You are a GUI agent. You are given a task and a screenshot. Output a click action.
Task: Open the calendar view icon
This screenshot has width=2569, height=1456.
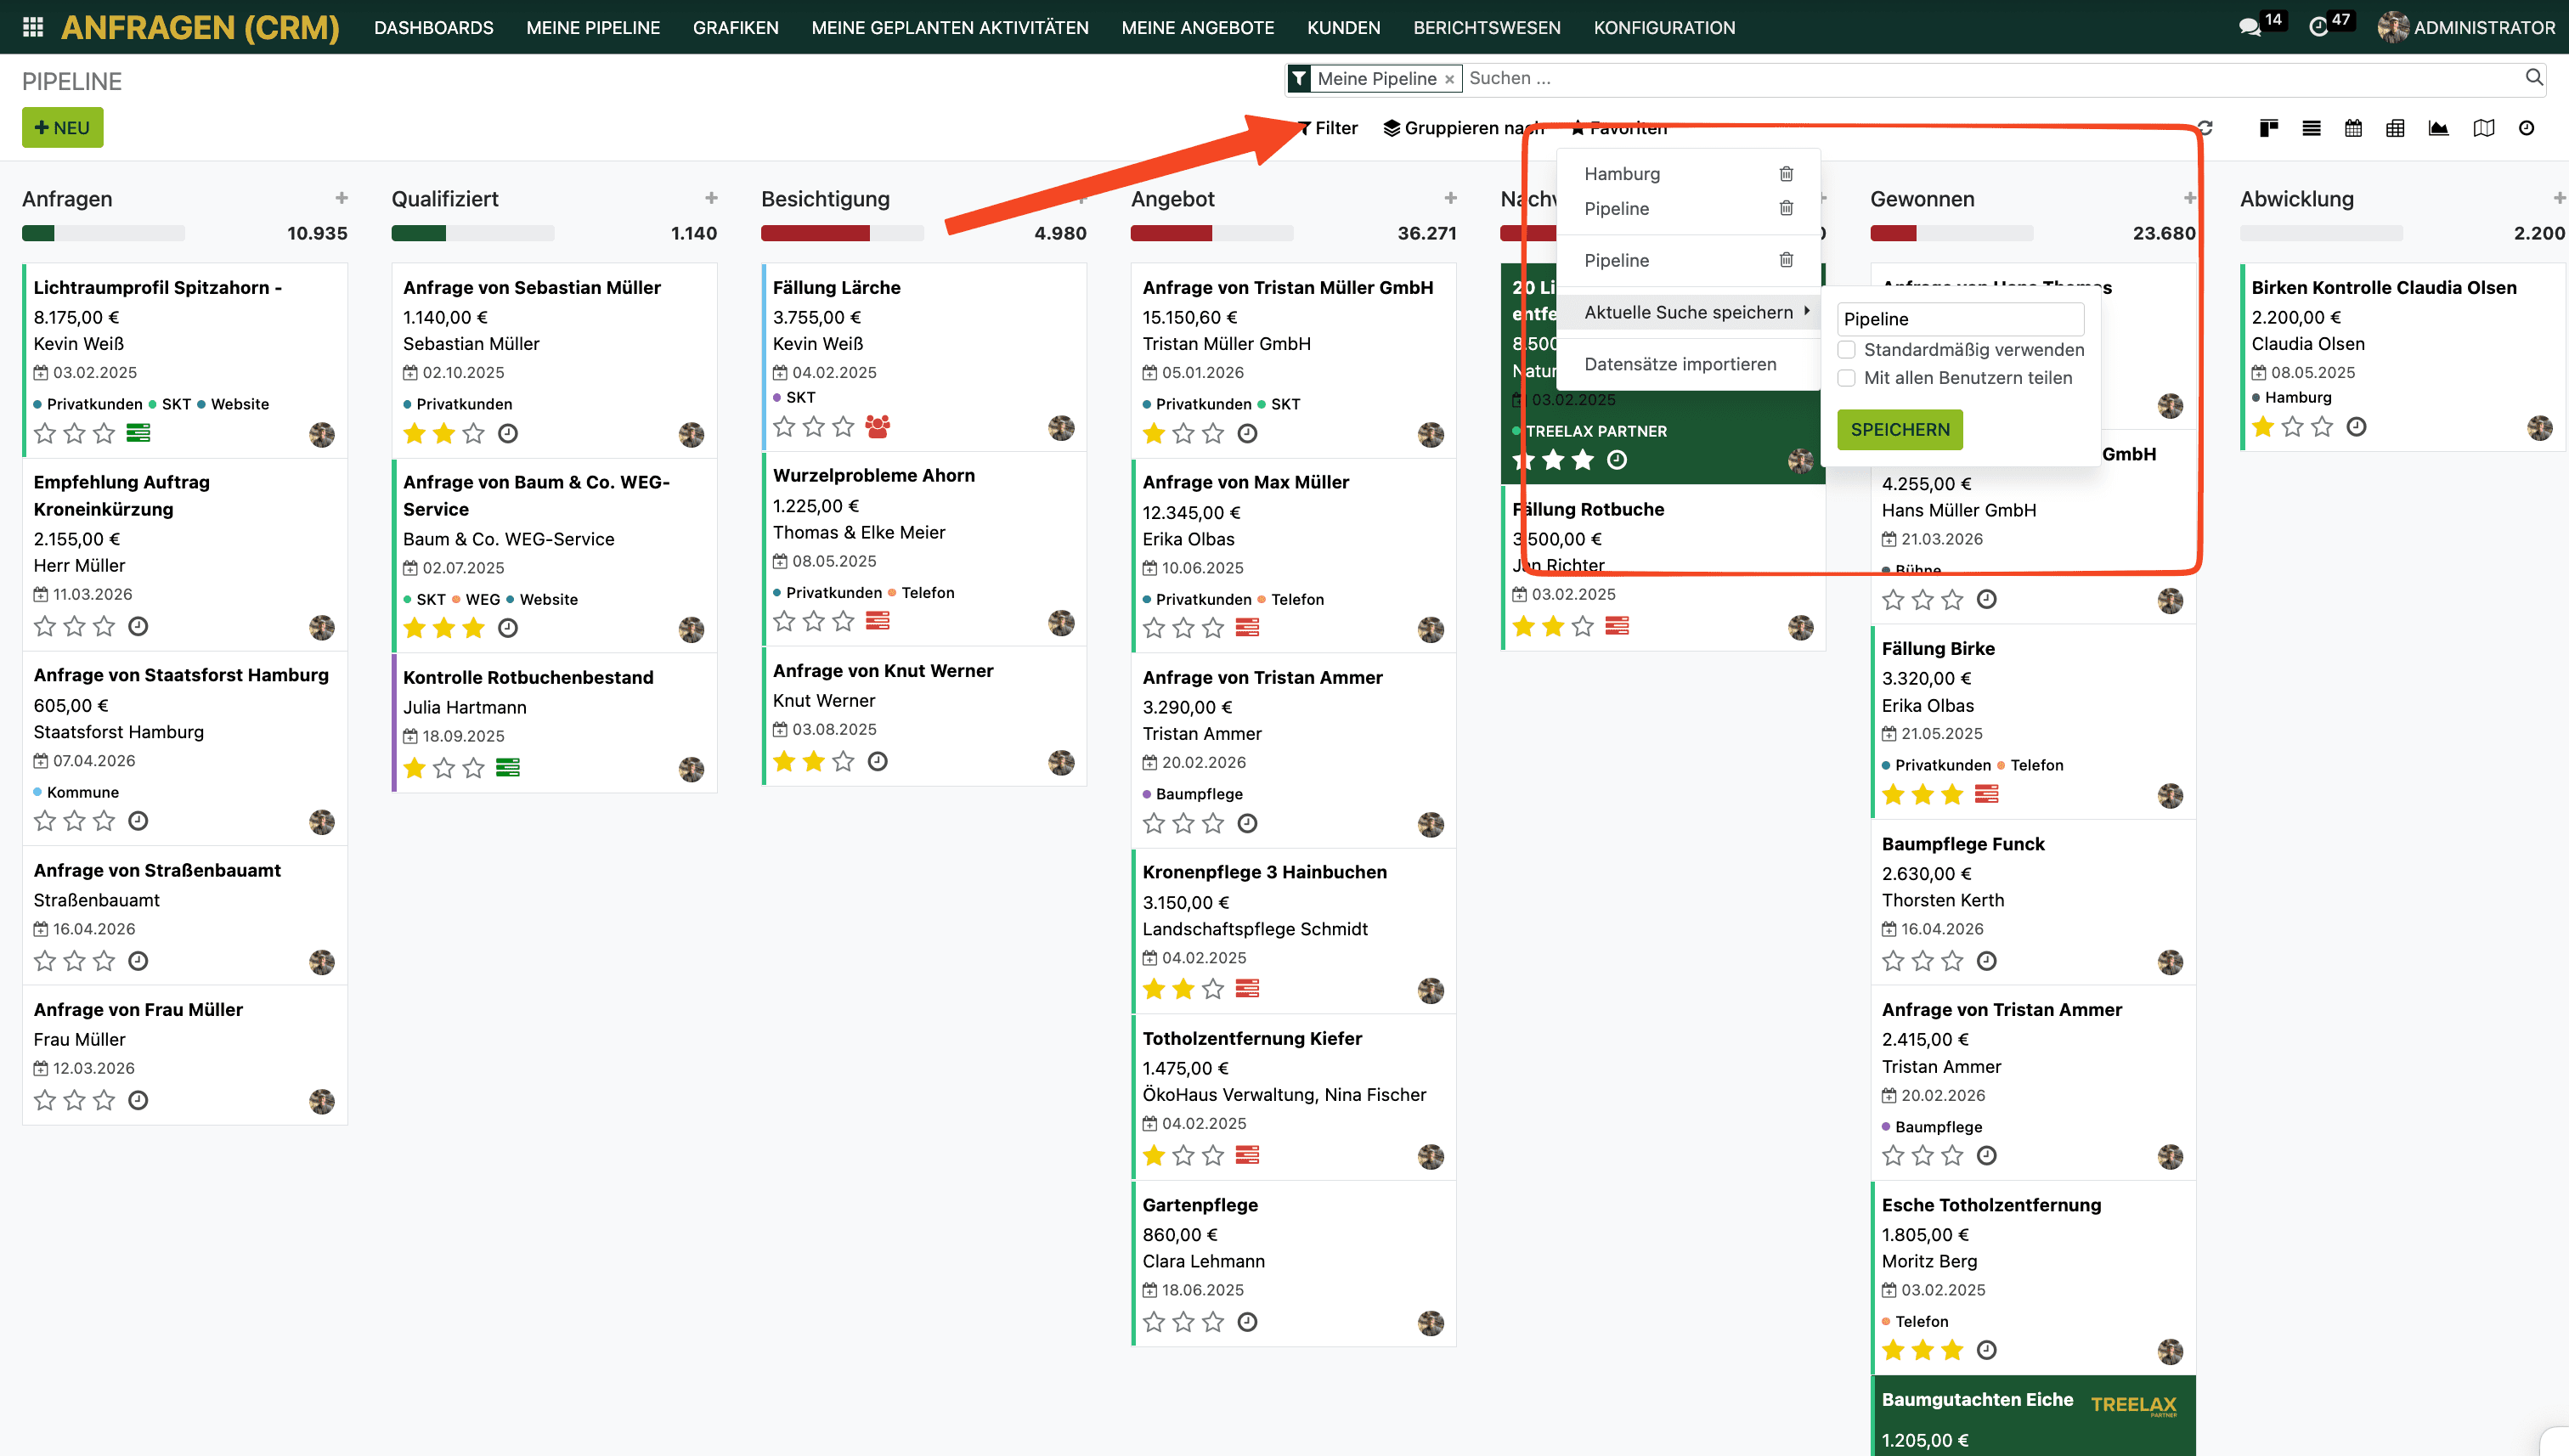pos(2353,128)
